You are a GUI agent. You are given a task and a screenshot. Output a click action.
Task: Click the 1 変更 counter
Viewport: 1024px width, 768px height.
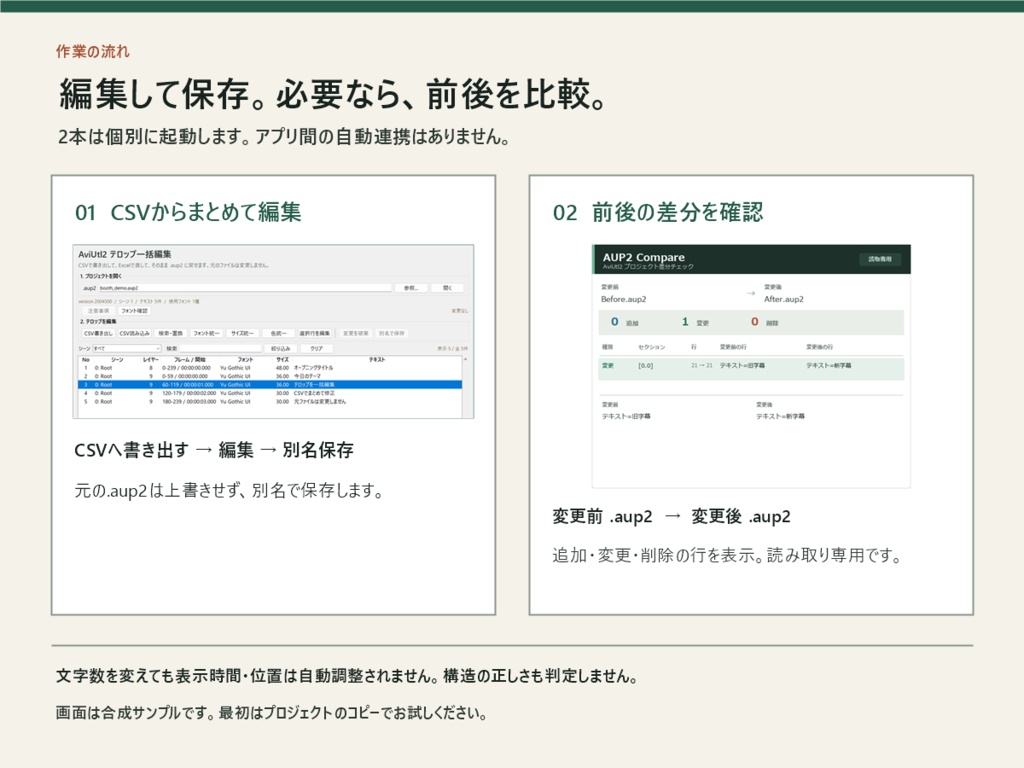(696, 322)
